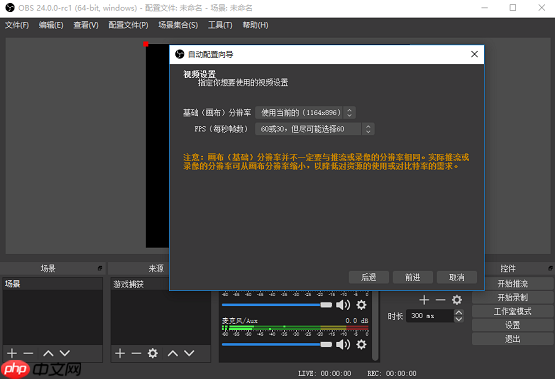Move scene down with arrow icon

coord(65,353)
